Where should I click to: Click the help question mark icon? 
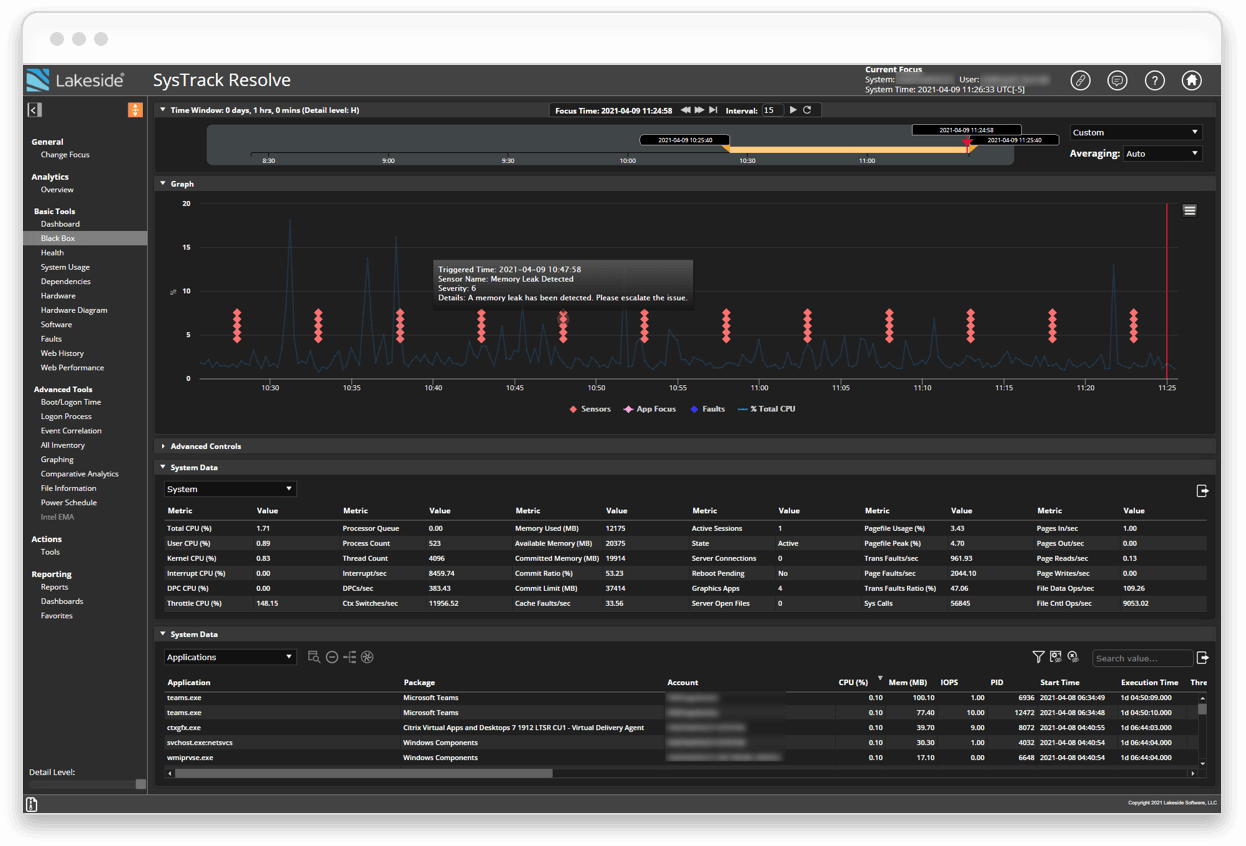click(1155, 80)
